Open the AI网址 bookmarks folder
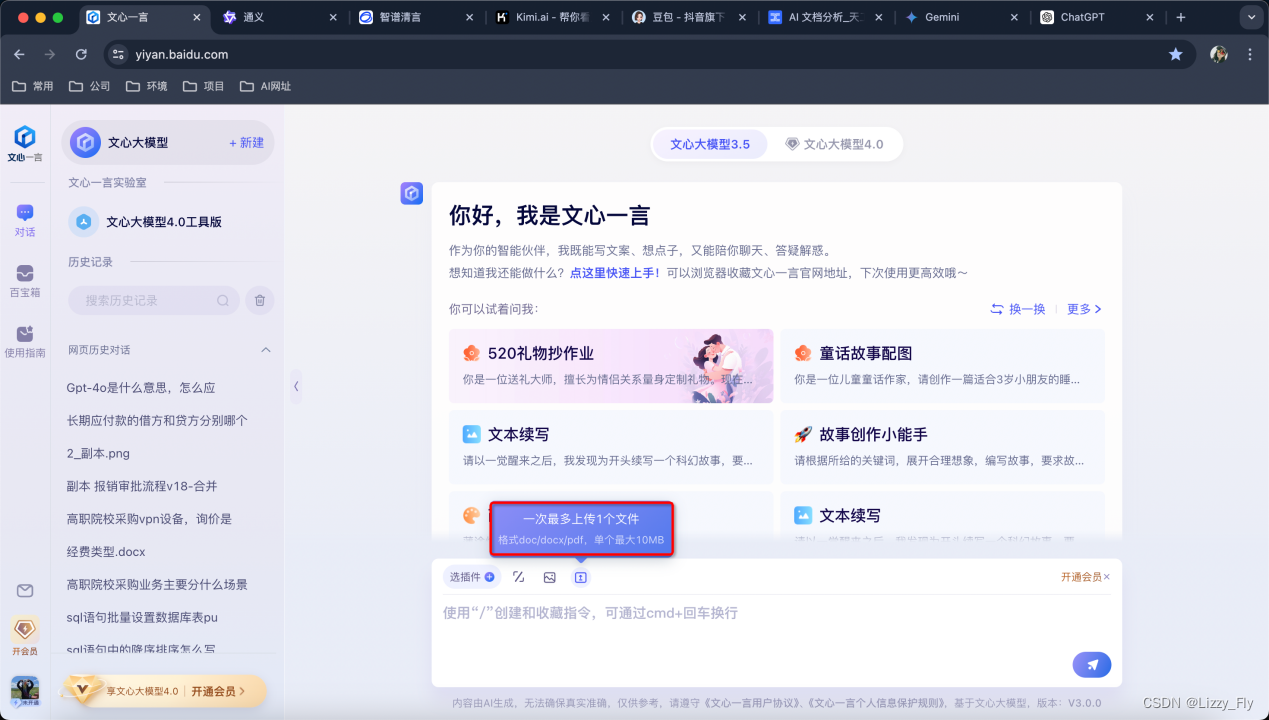 [x=266, y=86]
